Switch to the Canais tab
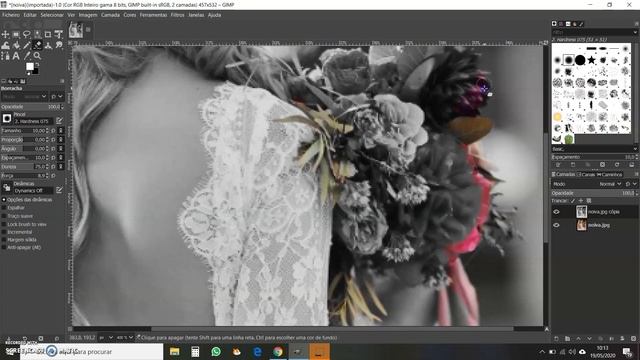This screenshot has width=640, height=360. coord(586,174)
